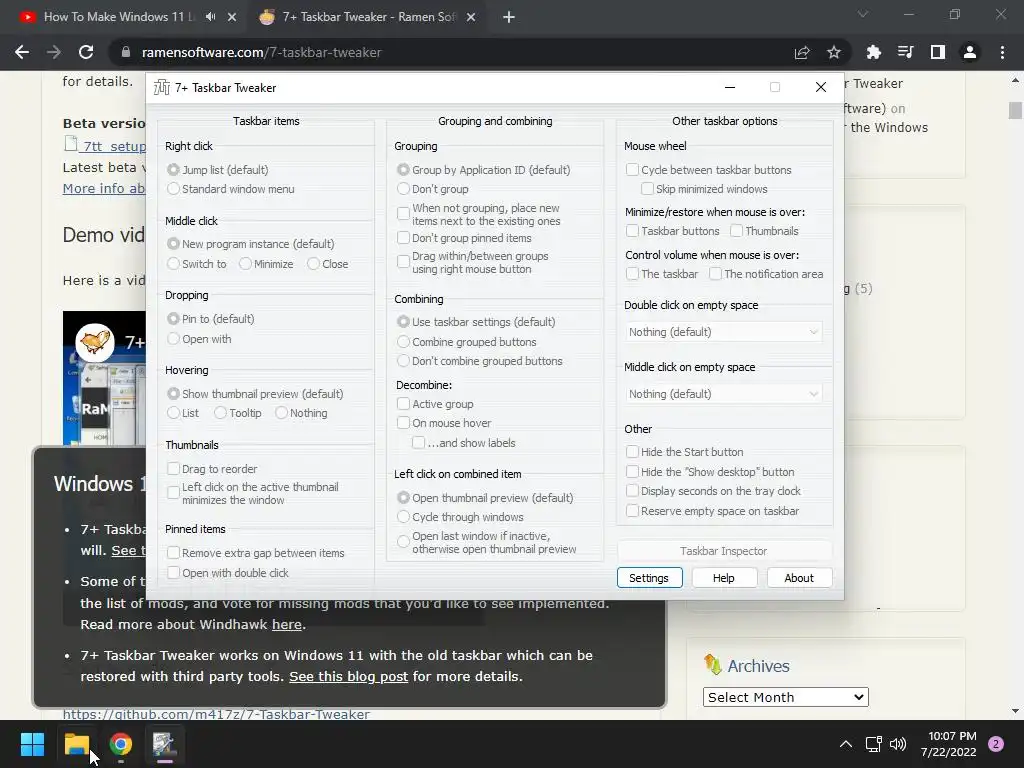Open the Chrome three-dot menu
The height and width of the screenshot is (768, 1024).
[1002, 52]
